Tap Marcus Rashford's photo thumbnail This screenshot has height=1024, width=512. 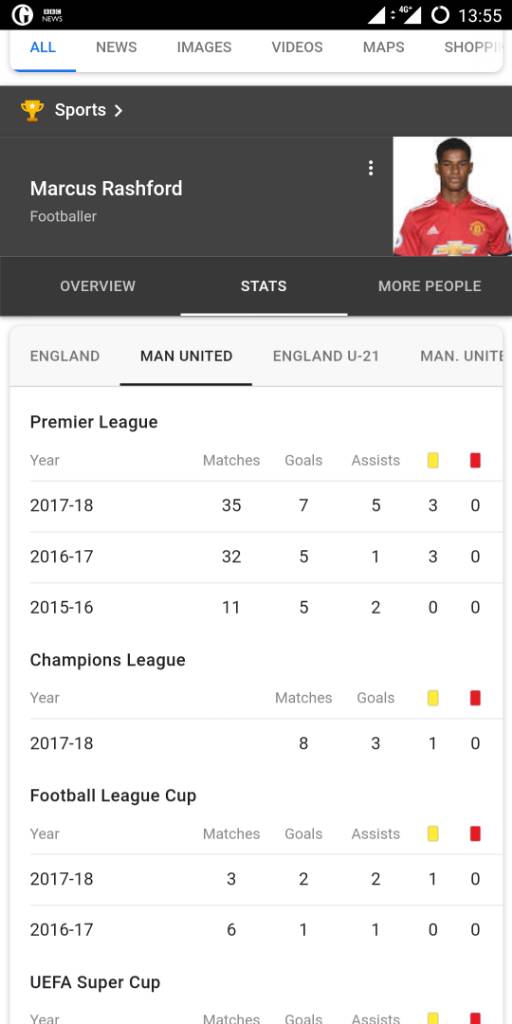(x=452, y=196)
